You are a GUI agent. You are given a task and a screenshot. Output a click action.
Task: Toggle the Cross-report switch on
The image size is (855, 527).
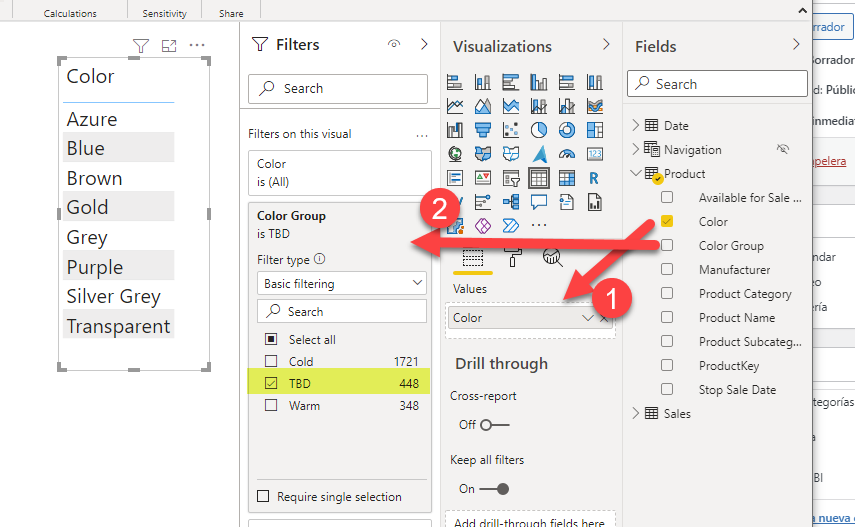(x=493, y=425)
